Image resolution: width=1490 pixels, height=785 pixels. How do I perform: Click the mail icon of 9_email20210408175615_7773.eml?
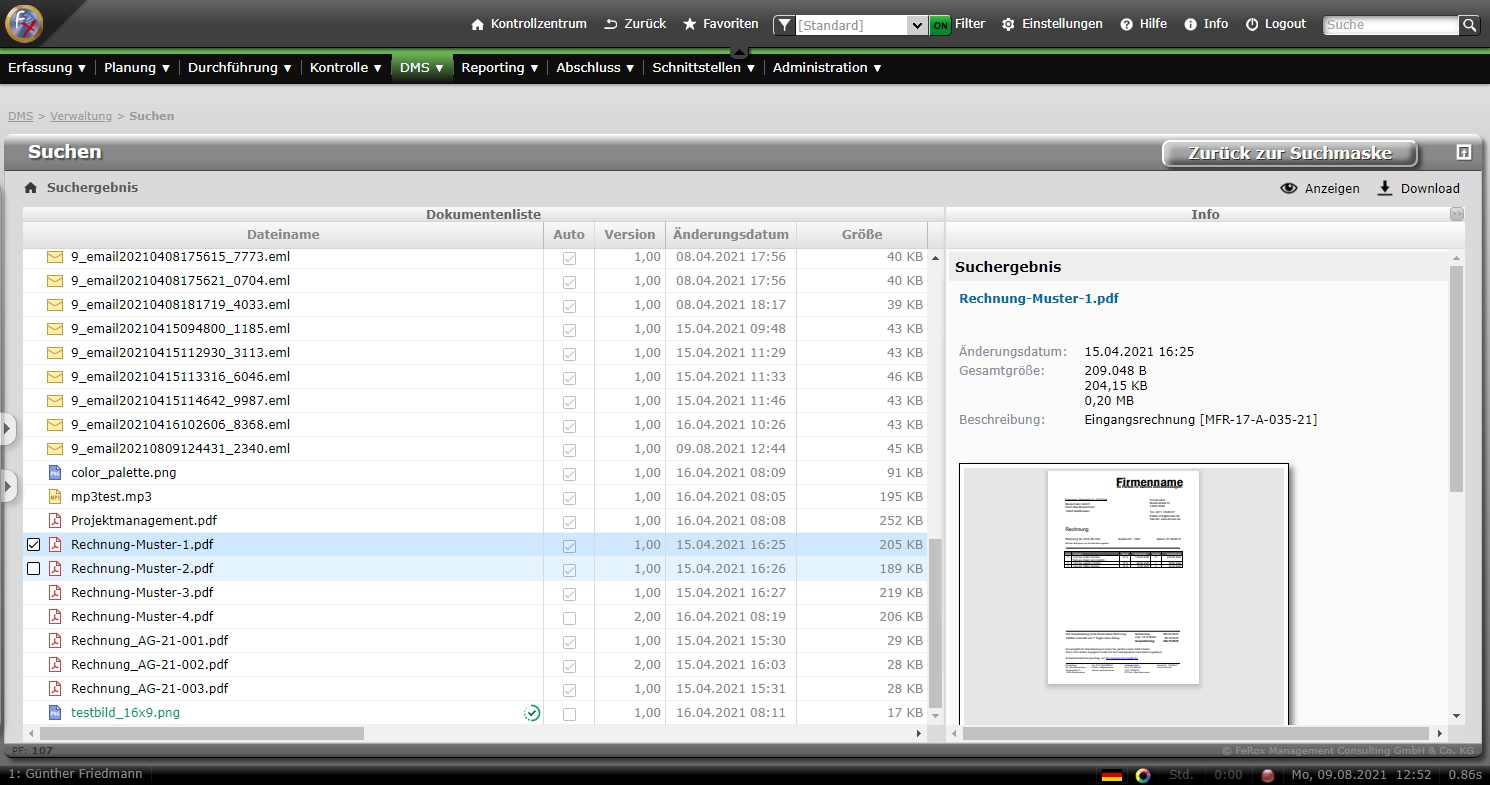(55, 257)
